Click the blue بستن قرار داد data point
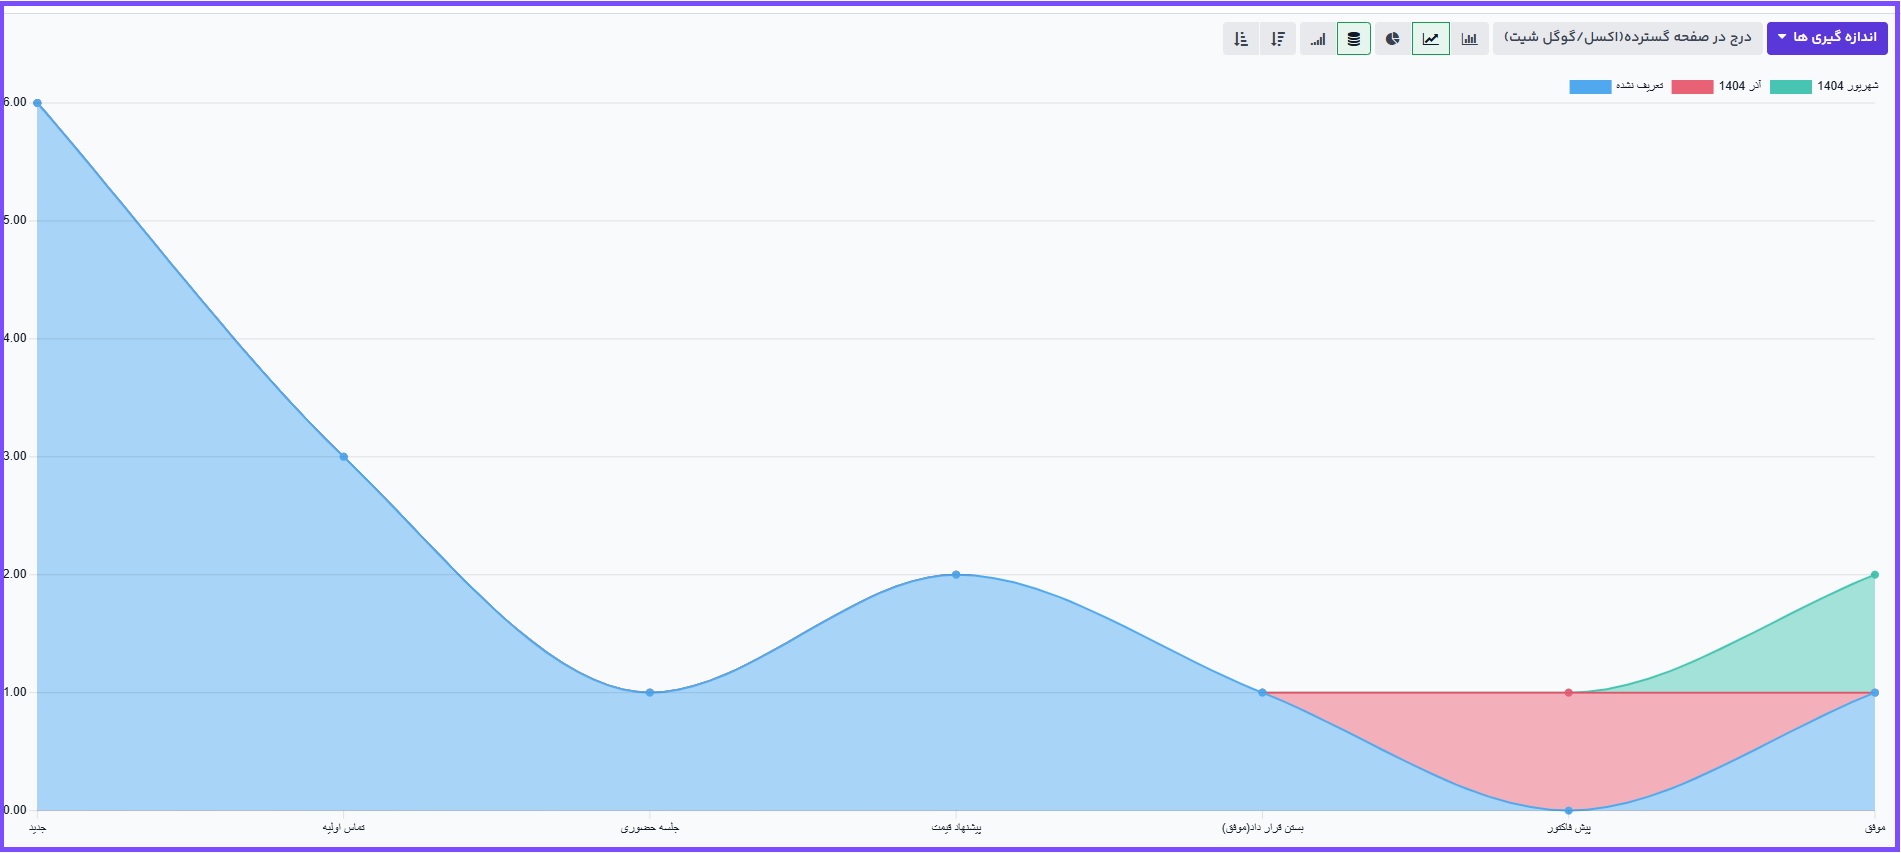 tap(1262, 692)
